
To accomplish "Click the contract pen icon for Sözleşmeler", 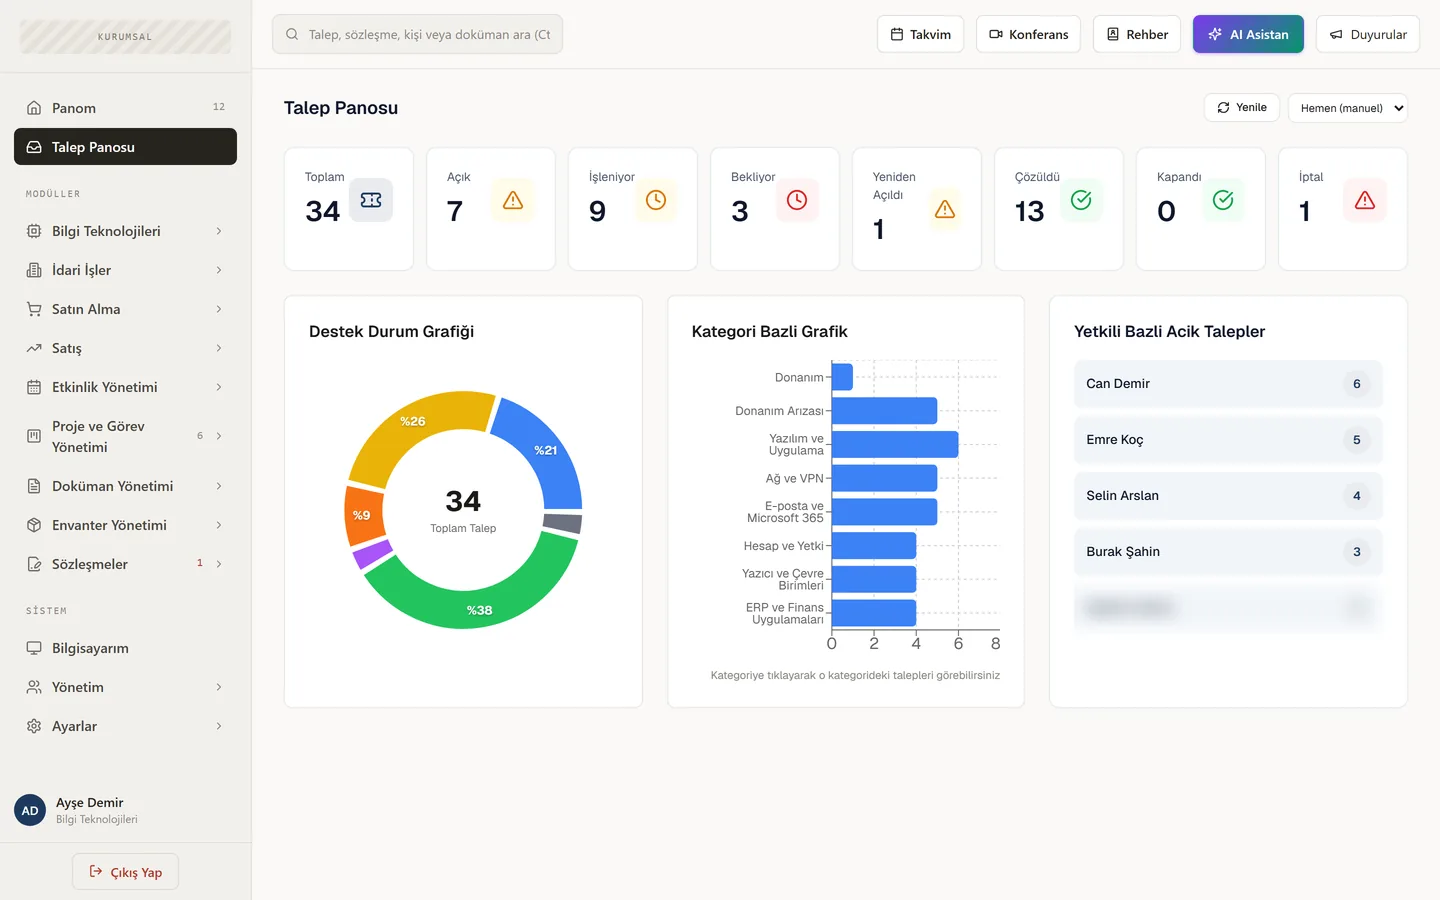I will [x=34, y=564].
